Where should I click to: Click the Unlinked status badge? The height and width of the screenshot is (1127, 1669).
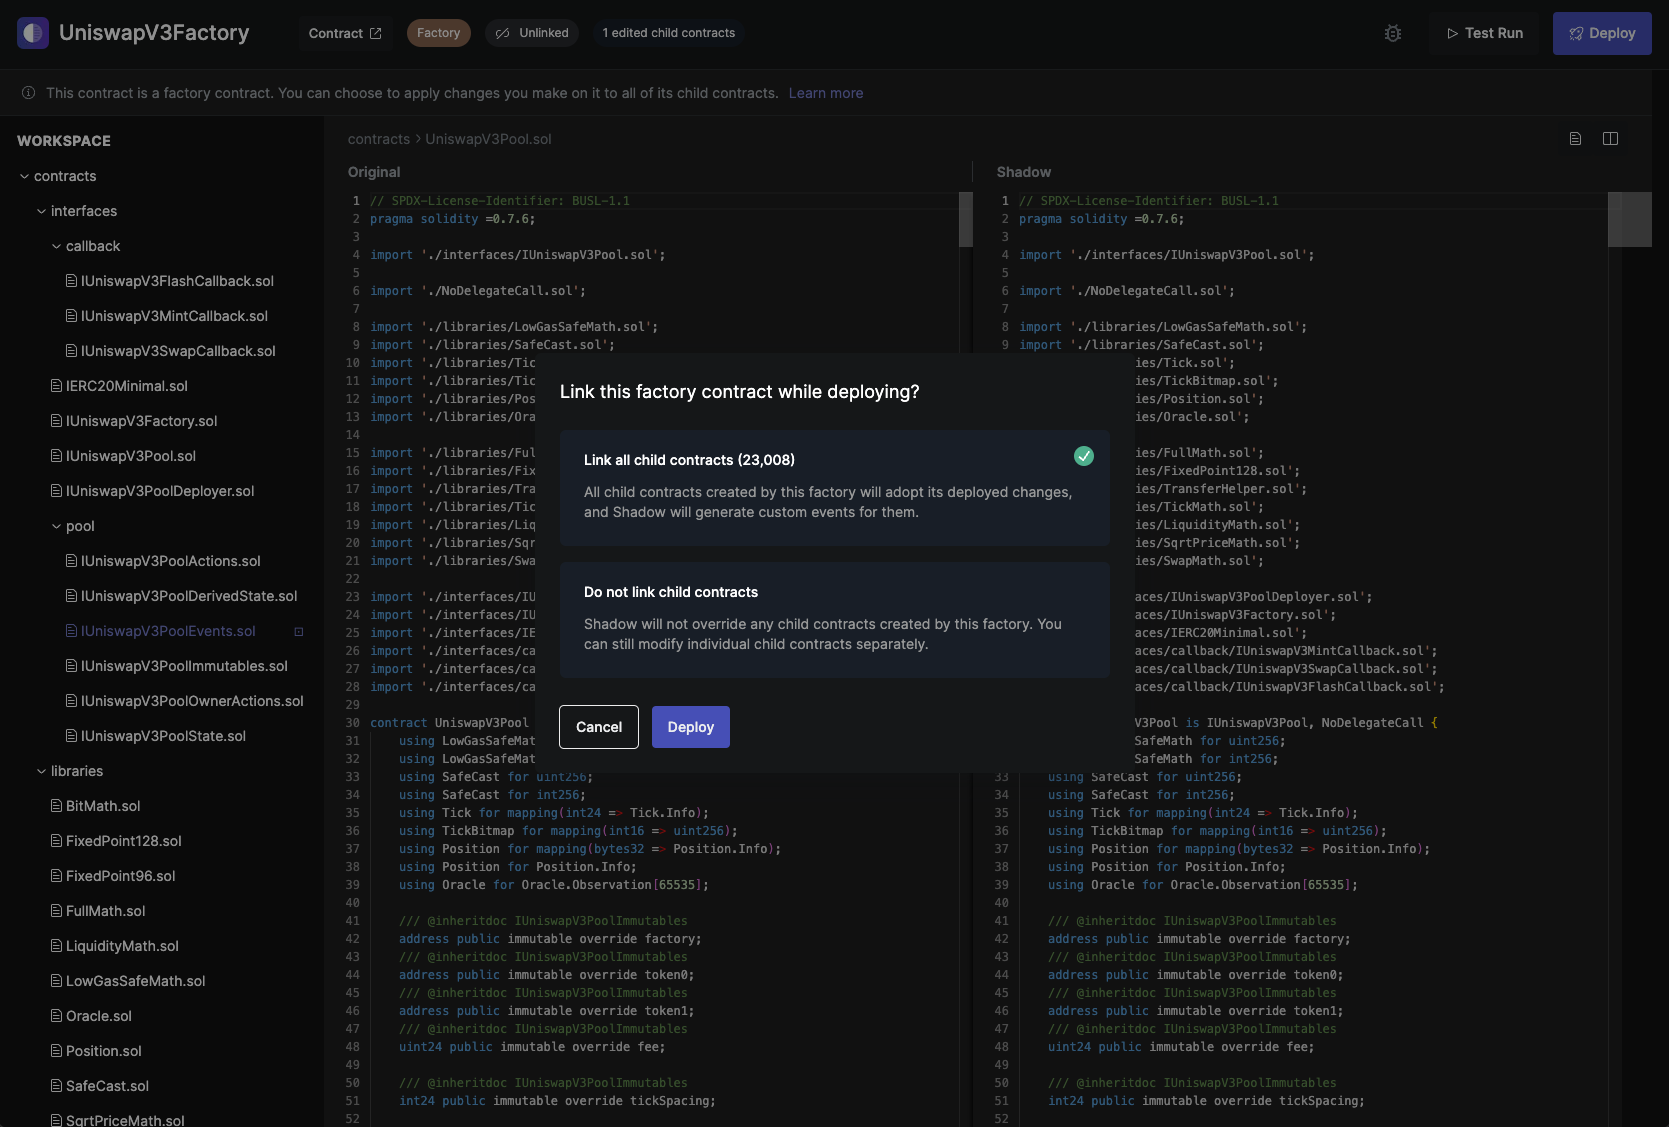[533, 33]
